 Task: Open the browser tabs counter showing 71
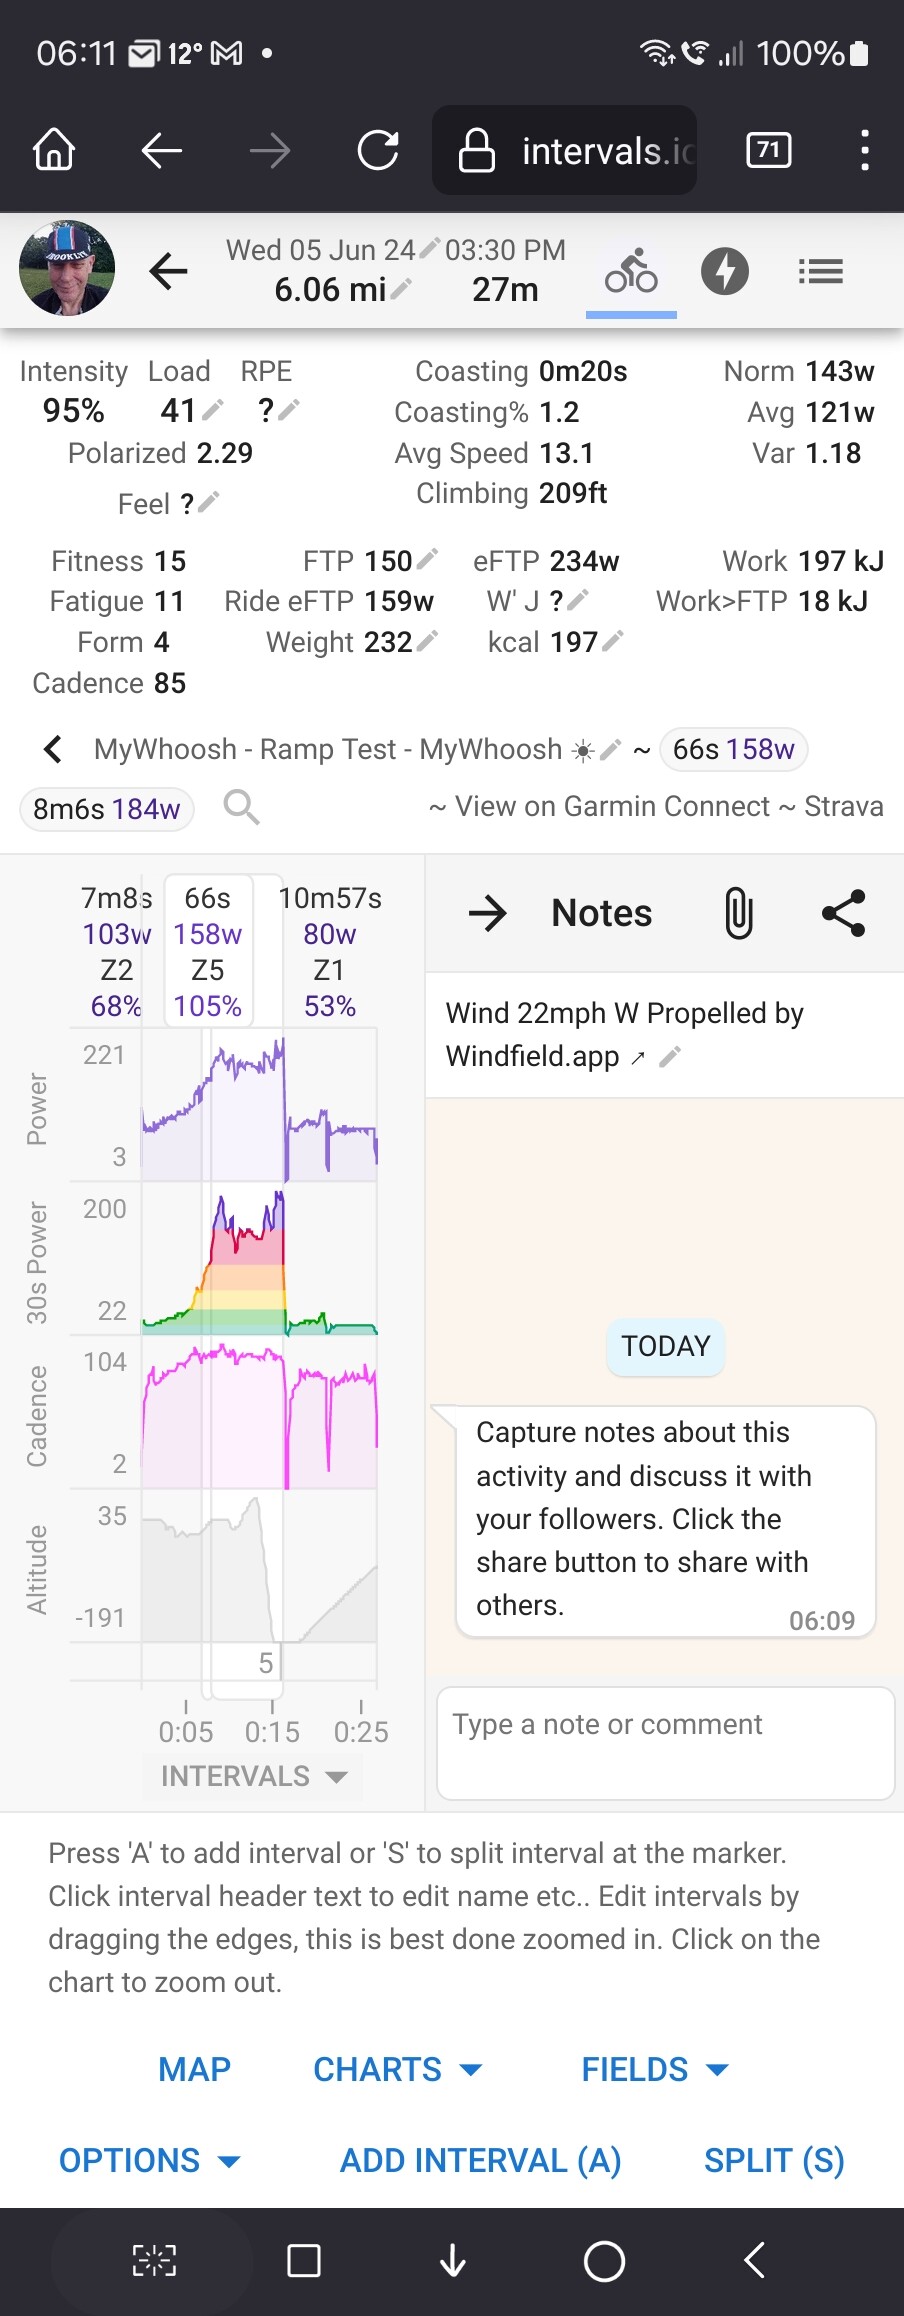click(x=768, y=150)
